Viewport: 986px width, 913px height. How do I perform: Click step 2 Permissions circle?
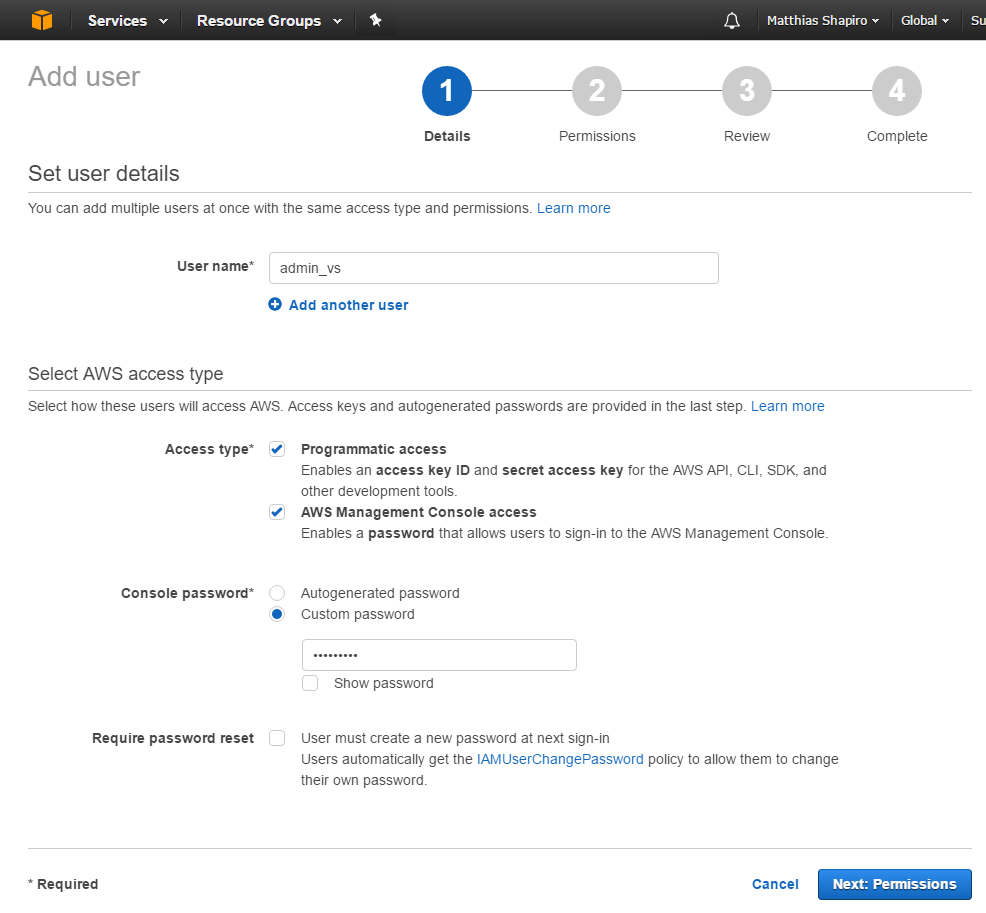point(597,92)
